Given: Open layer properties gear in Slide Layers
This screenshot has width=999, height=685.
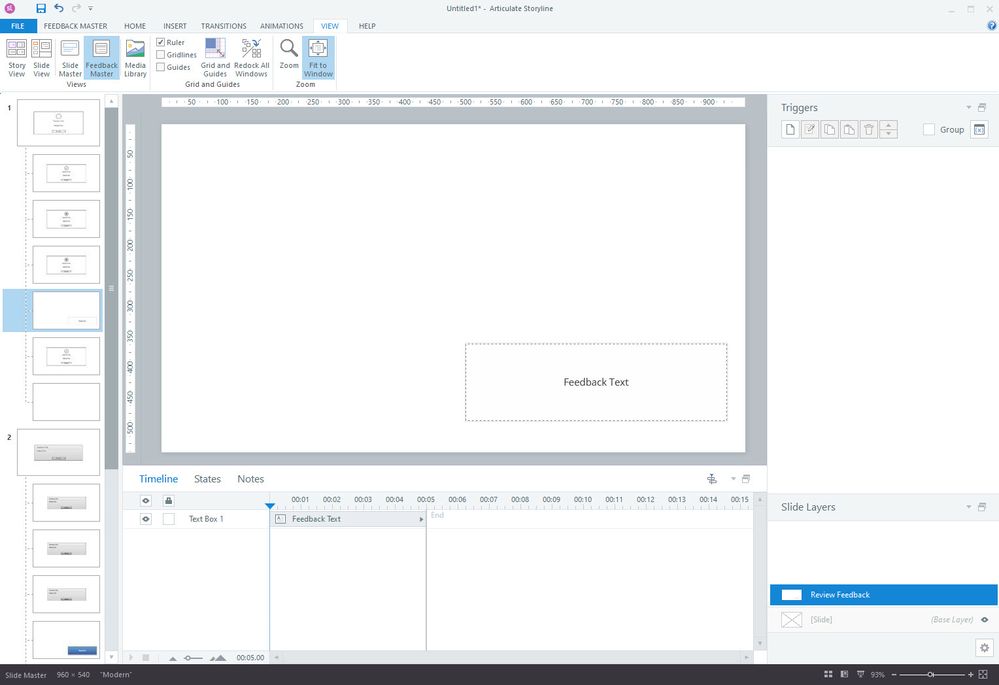Looking at the screenshot, I should (x=982, y=648).
